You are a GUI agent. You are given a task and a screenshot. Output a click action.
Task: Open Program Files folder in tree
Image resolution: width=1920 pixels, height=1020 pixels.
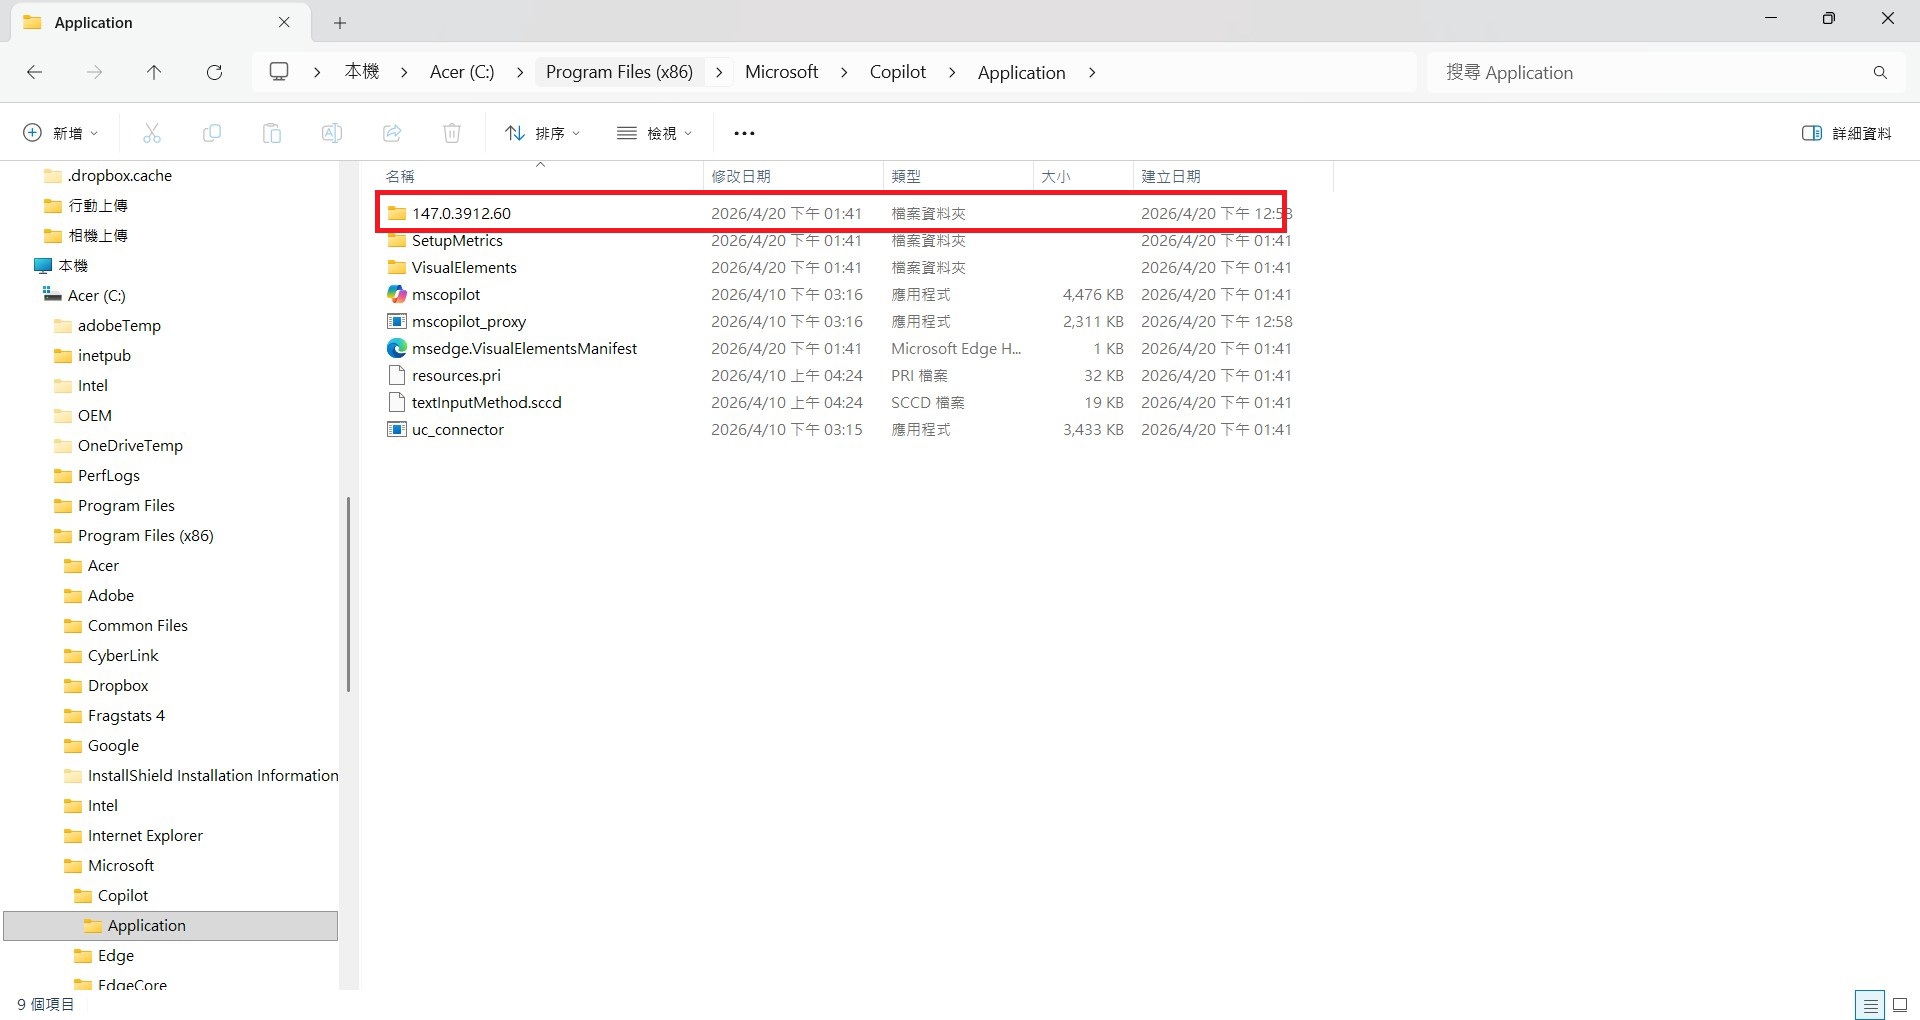click(114, 505)
